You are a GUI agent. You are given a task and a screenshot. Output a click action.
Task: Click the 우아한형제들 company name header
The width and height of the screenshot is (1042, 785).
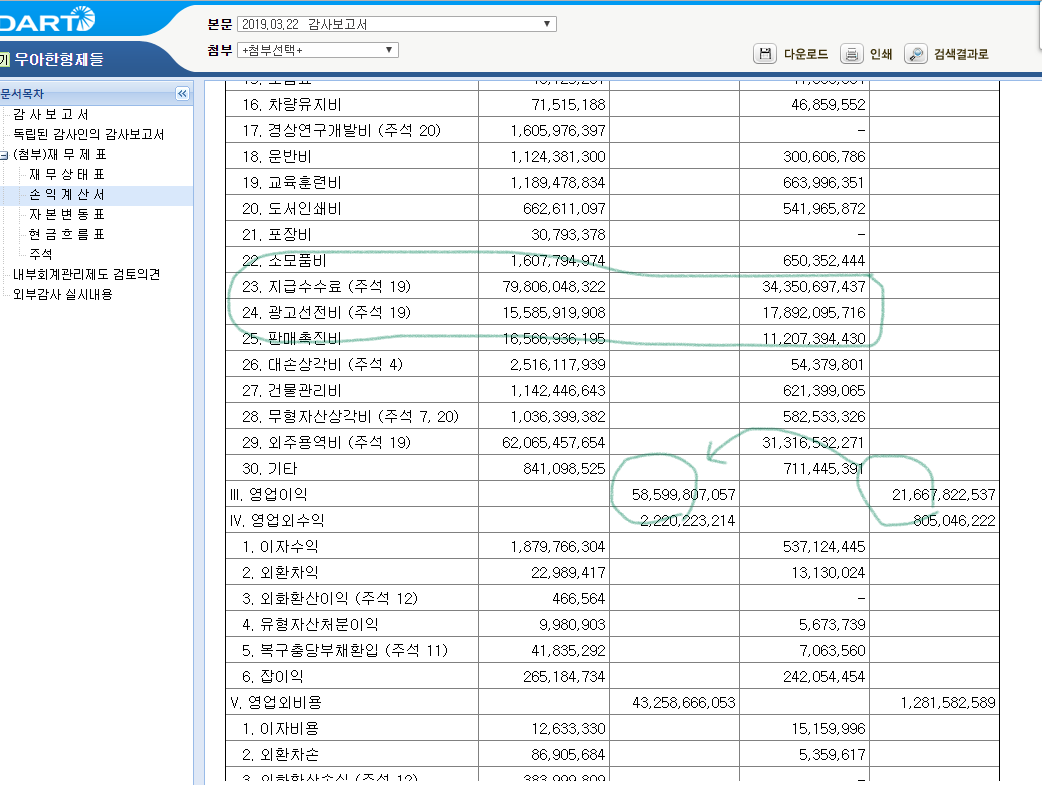(58, 59)
